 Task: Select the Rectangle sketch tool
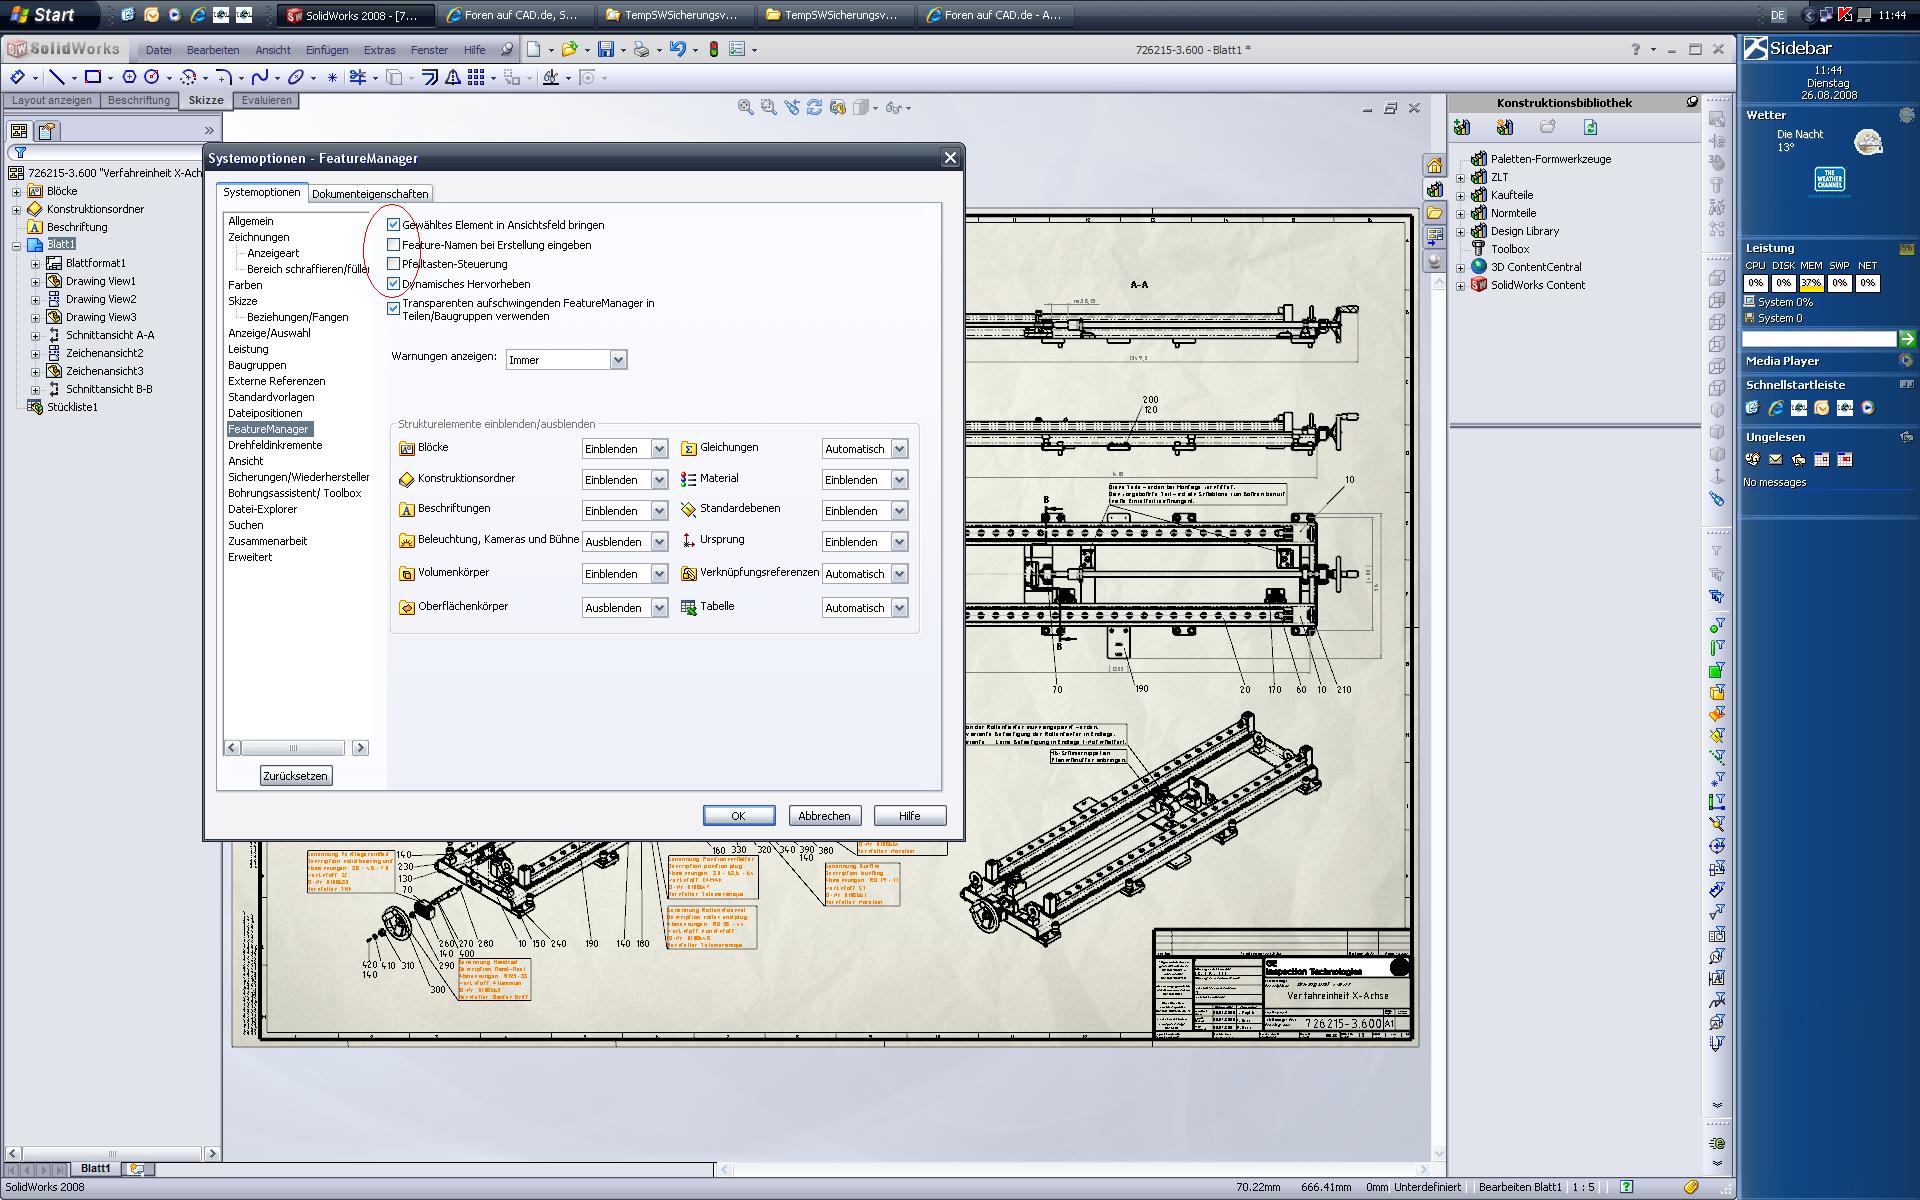[x=92, y=77]
